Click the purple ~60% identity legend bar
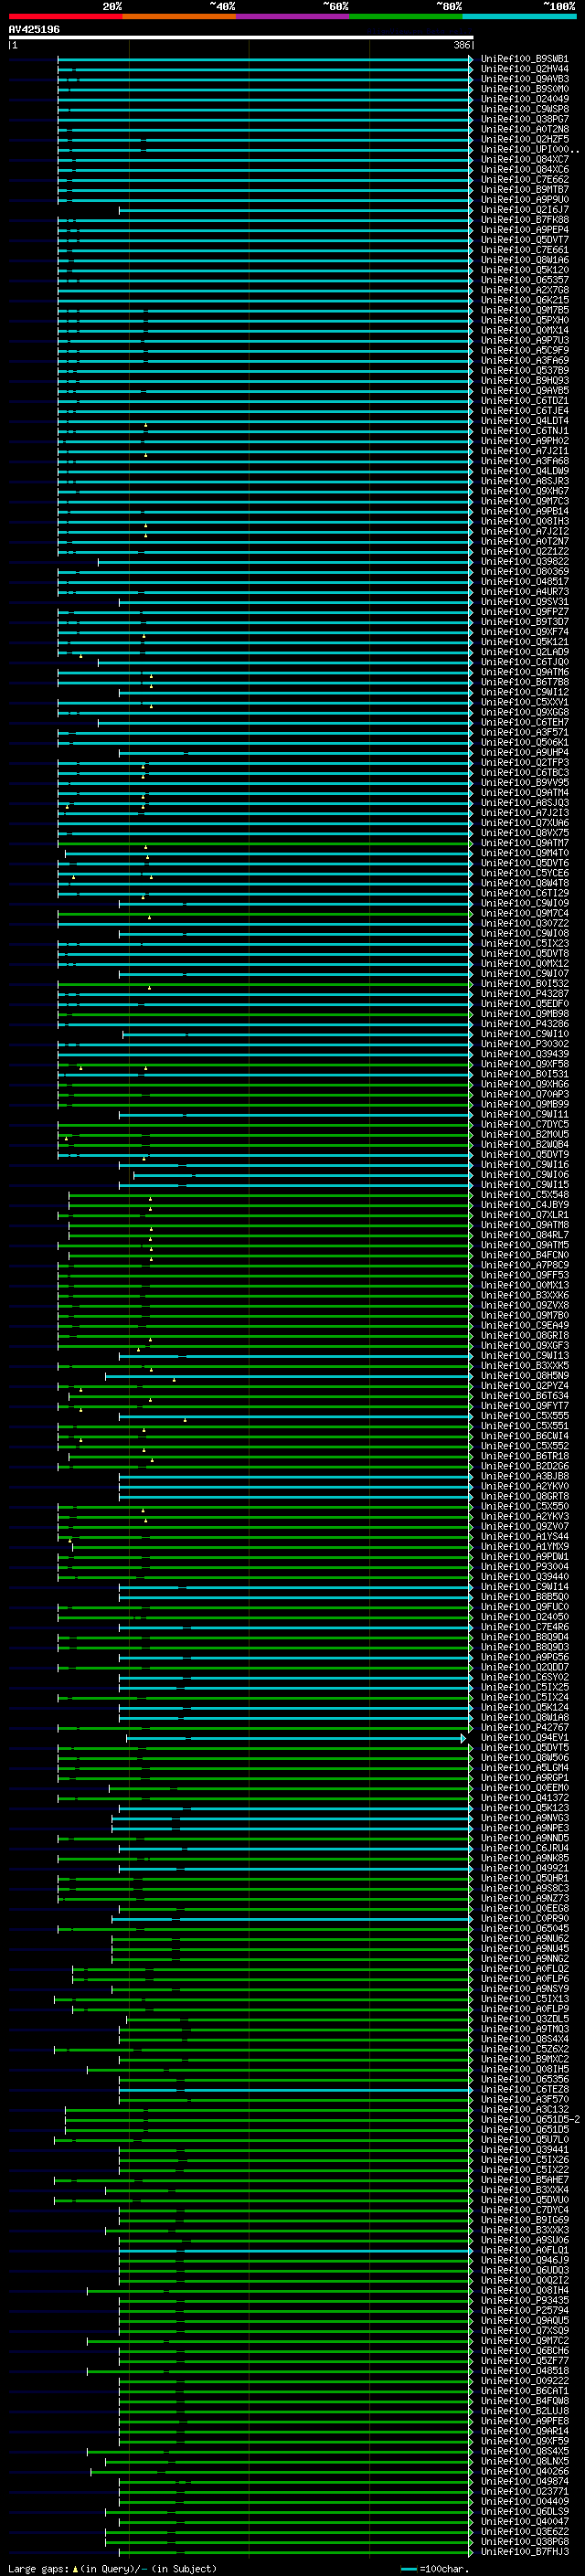This screenshot has height=2576, width=585. 292,16
